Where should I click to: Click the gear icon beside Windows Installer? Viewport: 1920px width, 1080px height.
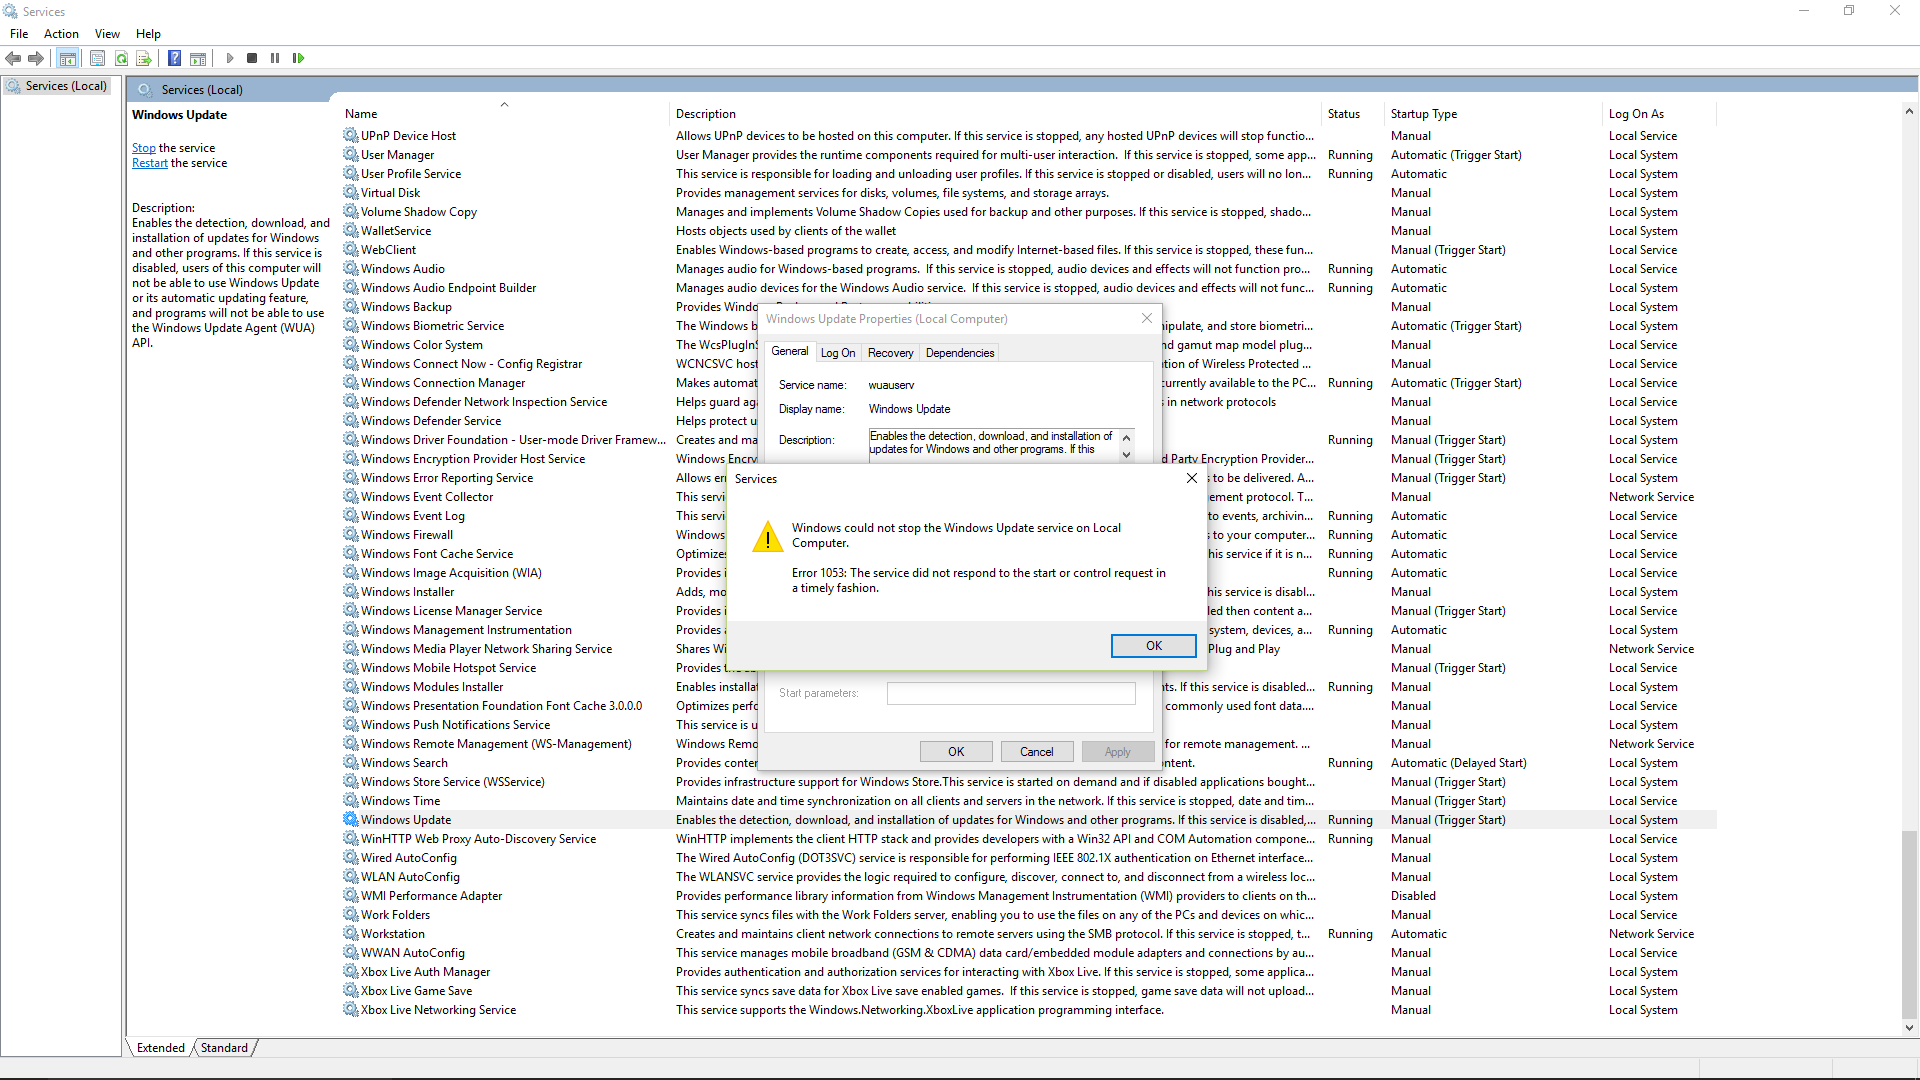click(x=350, y=591)
